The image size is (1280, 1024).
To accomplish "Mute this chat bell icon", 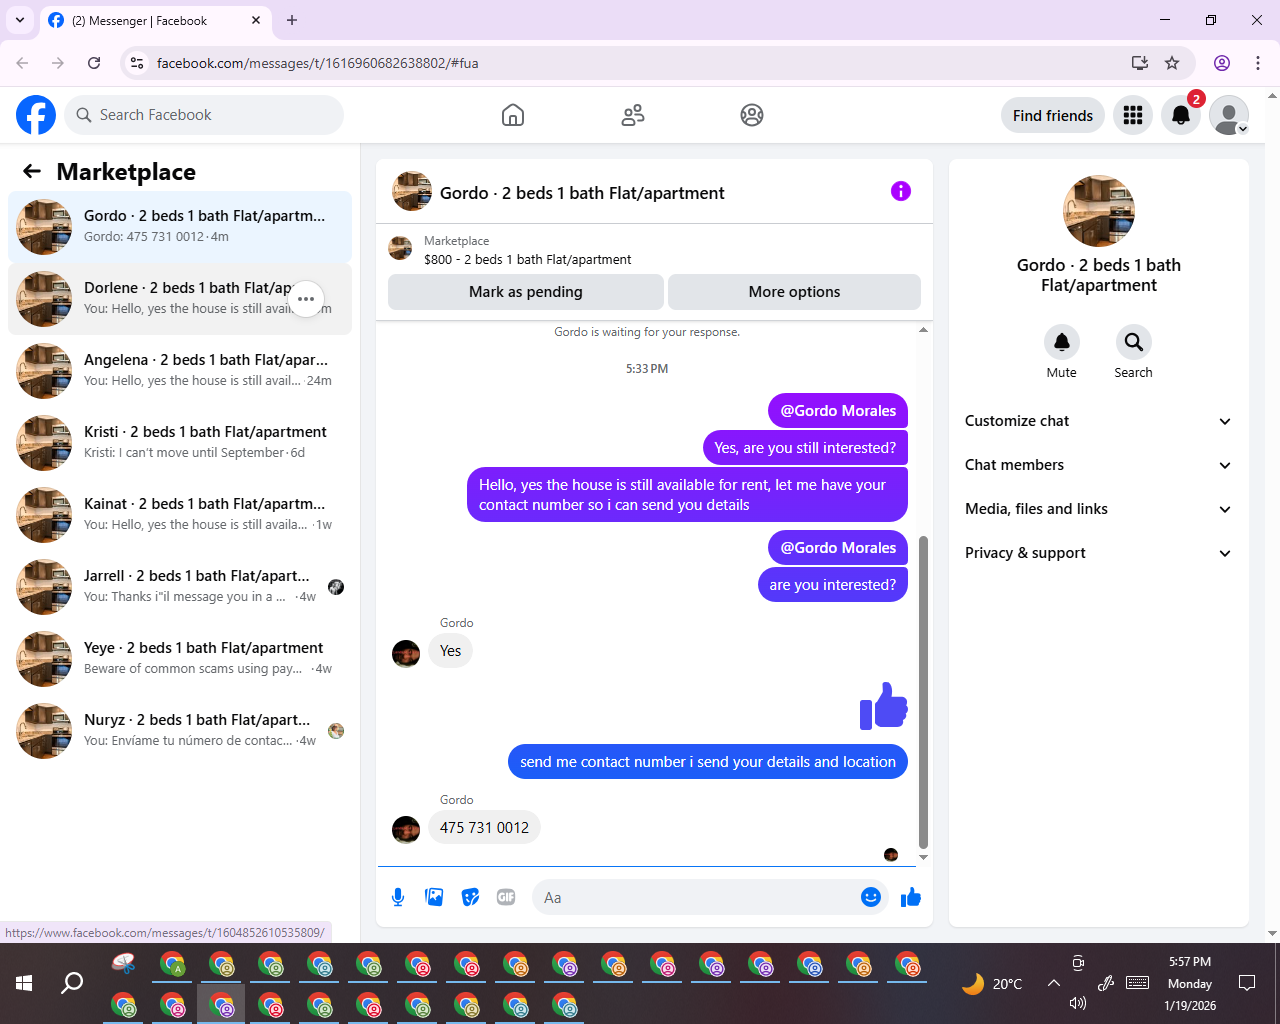I will [x=1062, y=342].
